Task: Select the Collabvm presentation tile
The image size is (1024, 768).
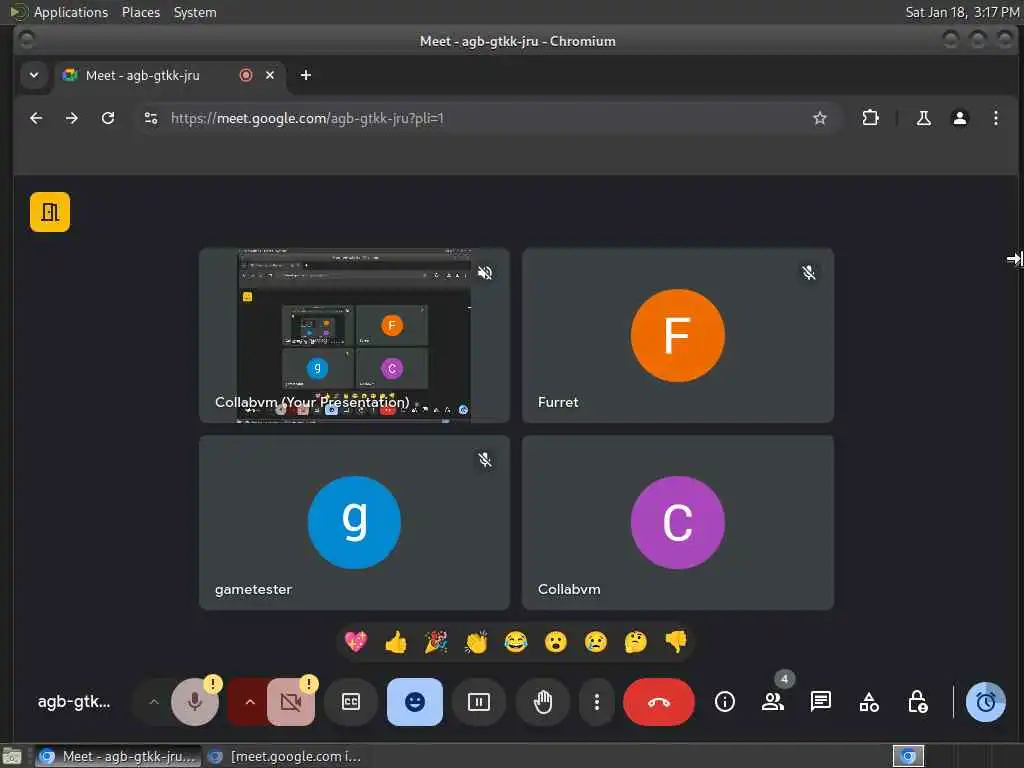Action: (x=354, y=335)
